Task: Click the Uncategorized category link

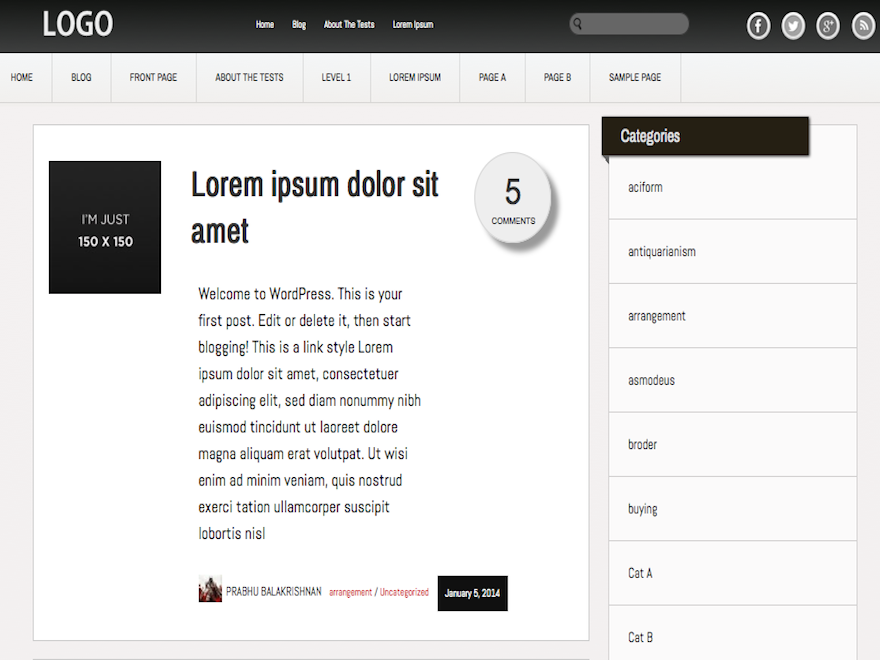Action: [404, 591]
